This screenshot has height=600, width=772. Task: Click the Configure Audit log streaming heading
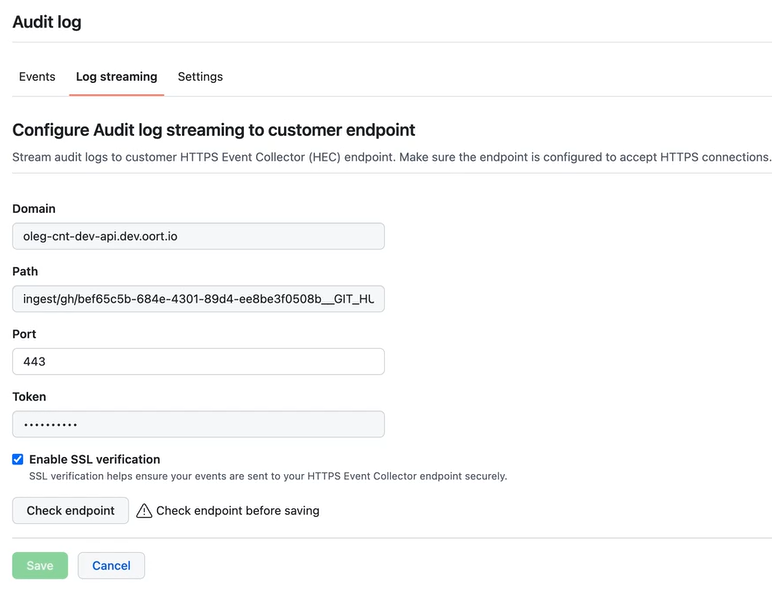pyautogui.click(x=213, y=130)
